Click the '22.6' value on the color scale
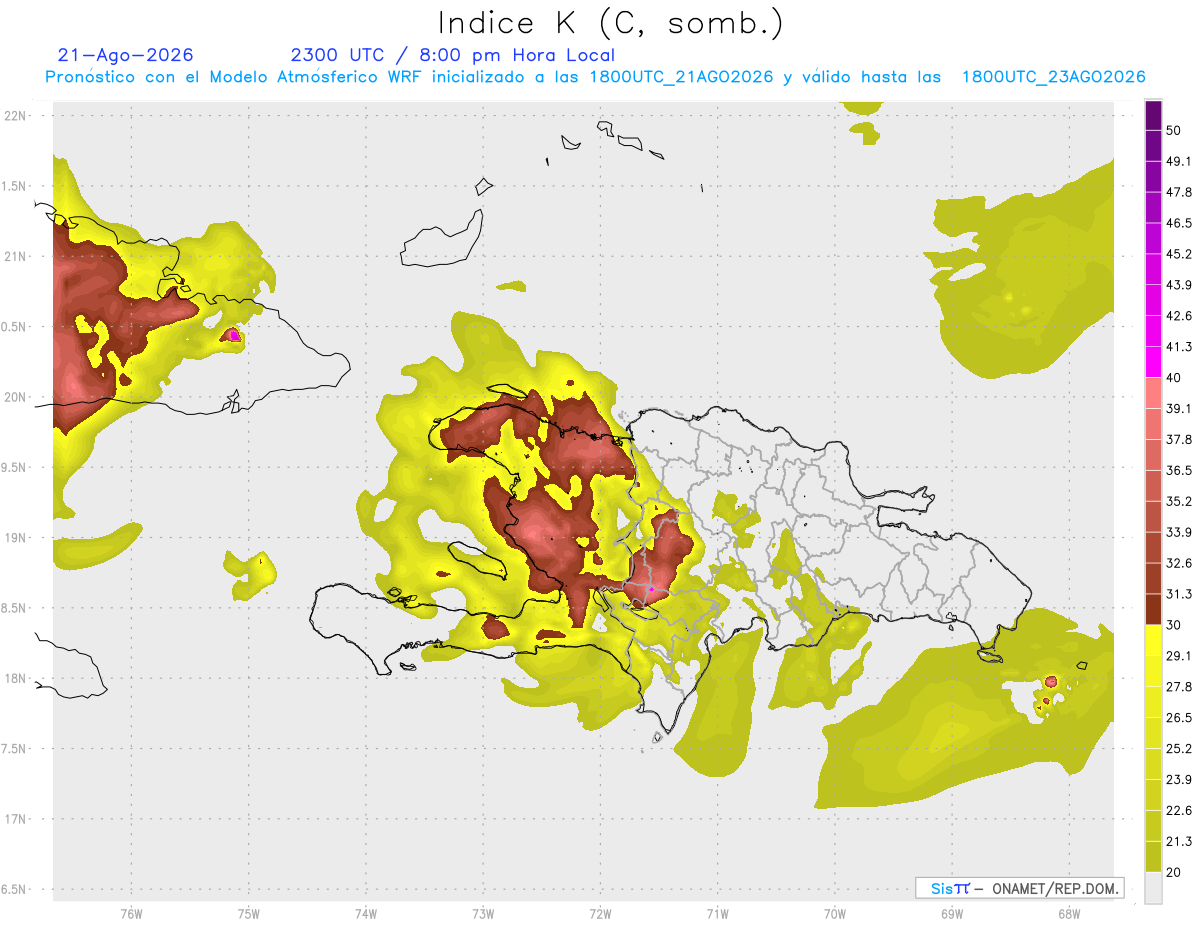 (x=1178, y=811)
